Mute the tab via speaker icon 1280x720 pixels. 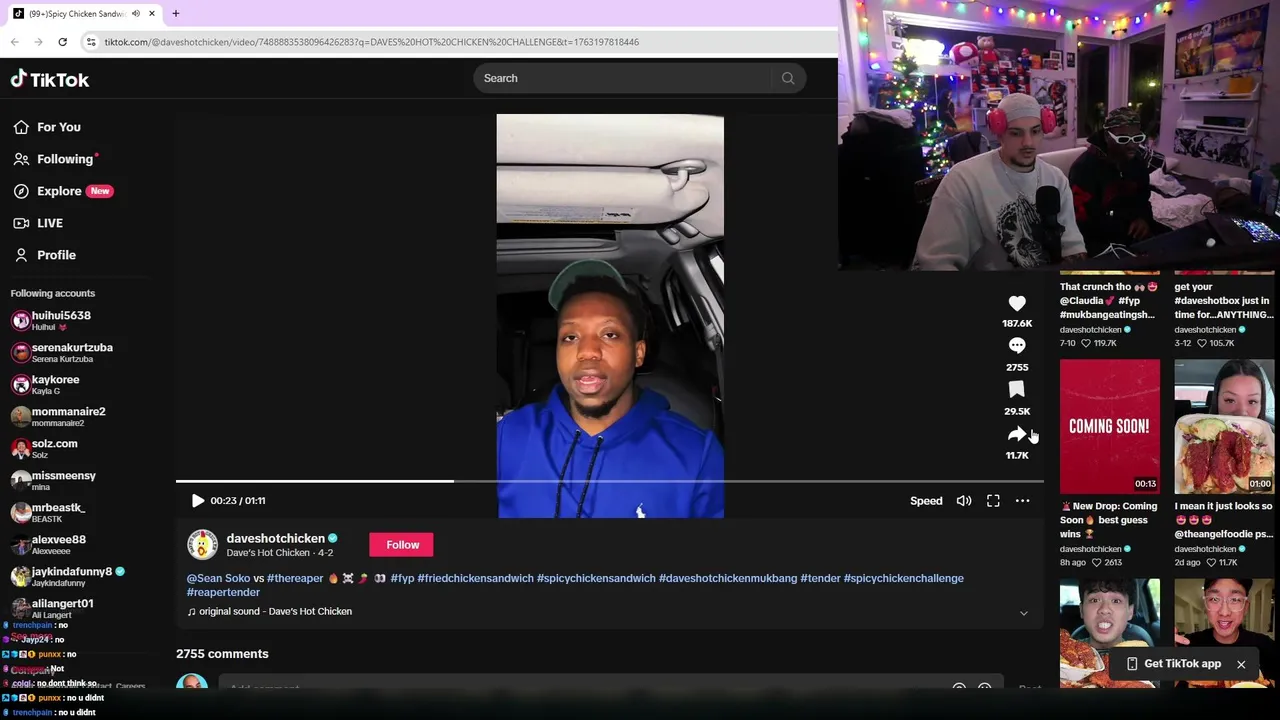[136, 14]
